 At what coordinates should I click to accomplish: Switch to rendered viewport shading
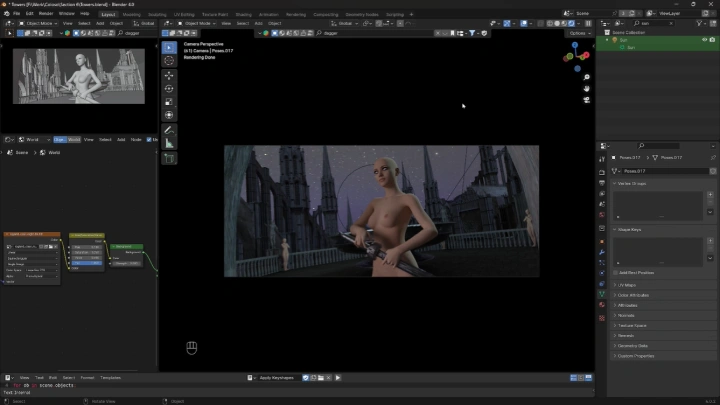[x=571, y=23]
